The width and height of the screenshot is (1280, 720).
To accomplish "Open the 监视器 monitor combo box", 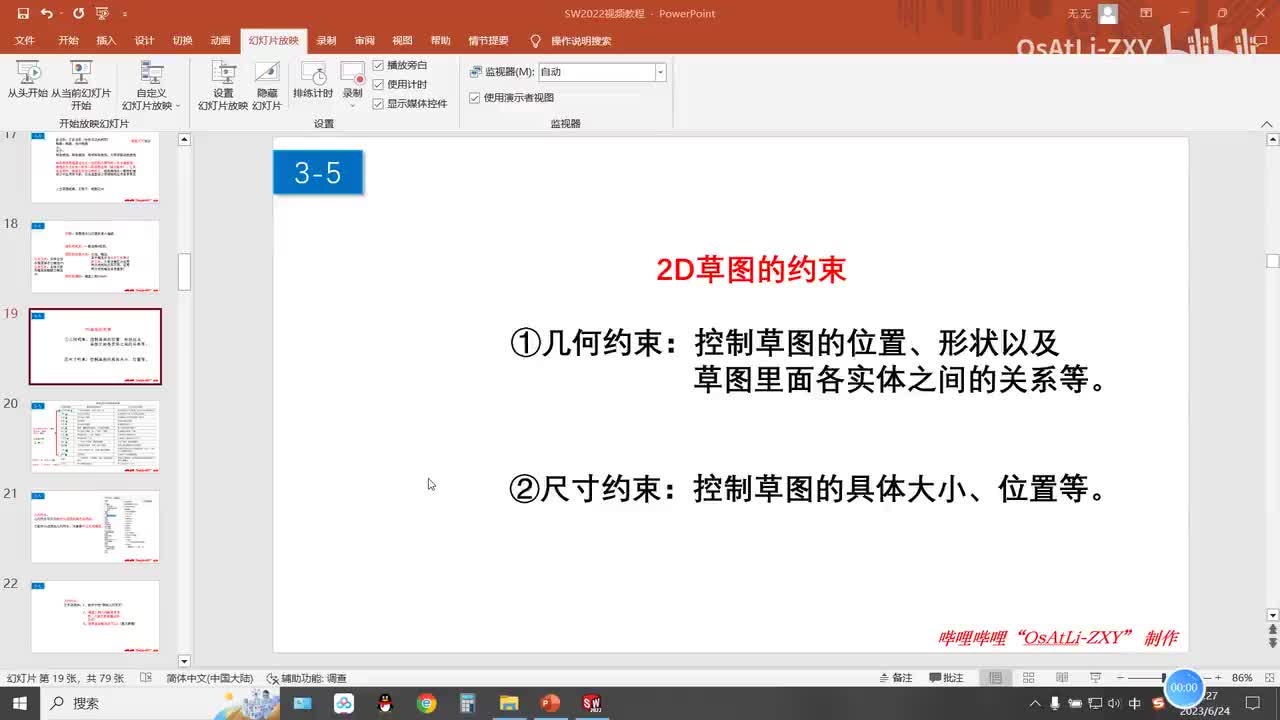I will (x=602, y=72).
